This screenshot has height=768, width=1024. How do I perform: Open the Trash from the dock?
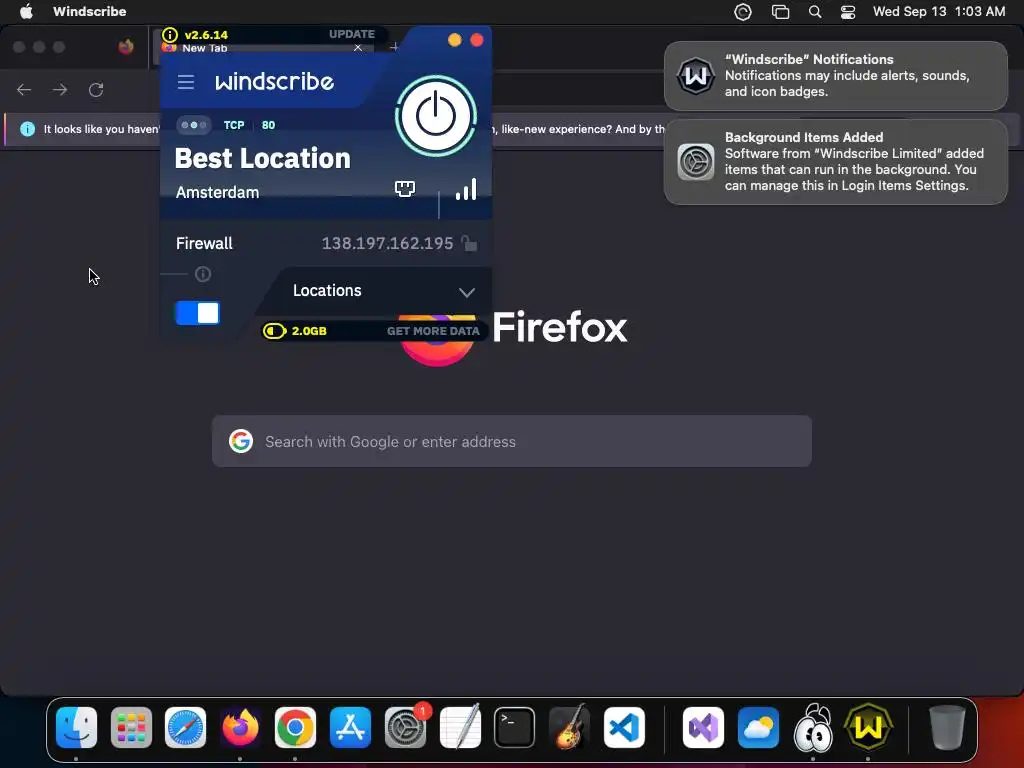tap(946, 727)
